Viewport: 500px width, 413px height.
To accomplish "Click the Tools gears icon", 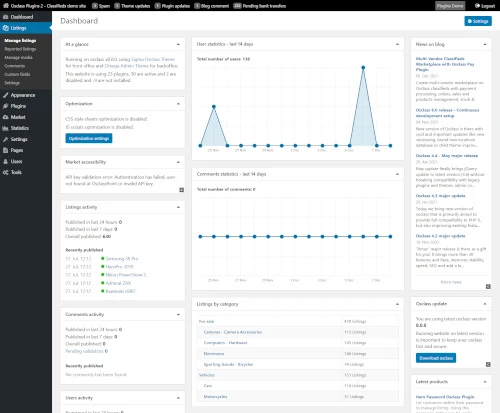I will pos(6,172).
